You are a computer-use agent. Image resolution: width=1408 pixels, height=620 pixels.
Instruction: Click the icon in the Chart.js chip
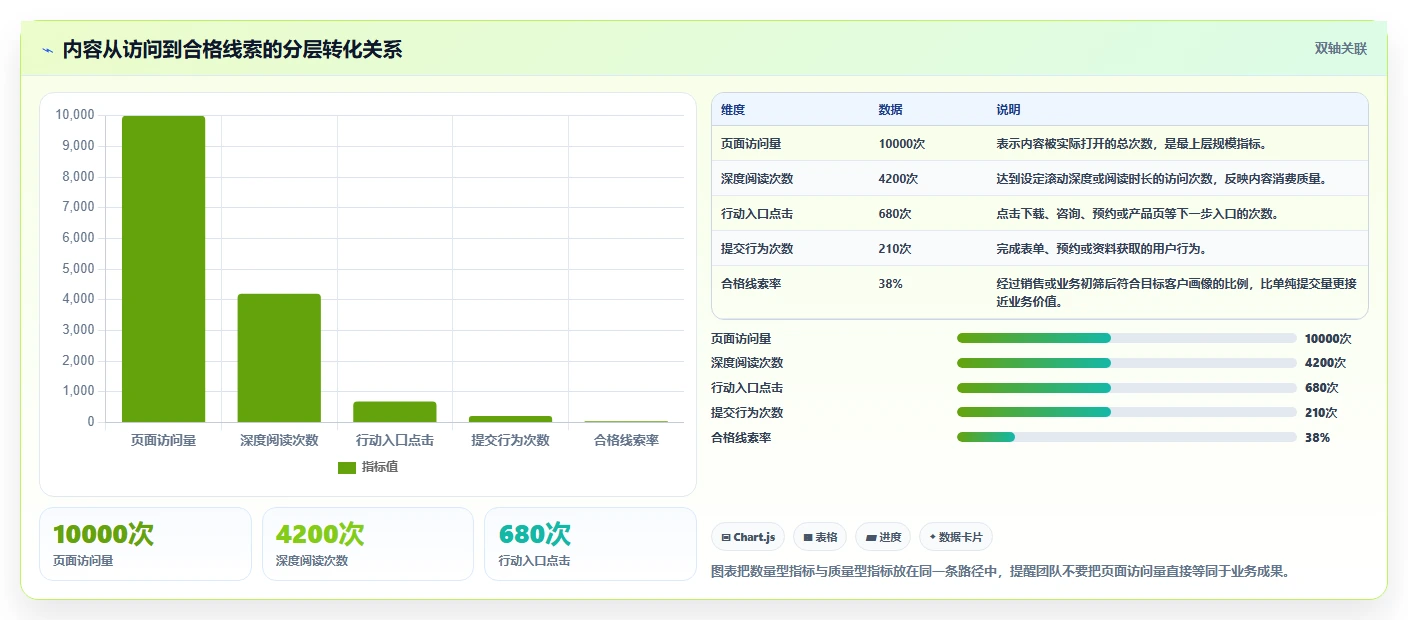726,537
